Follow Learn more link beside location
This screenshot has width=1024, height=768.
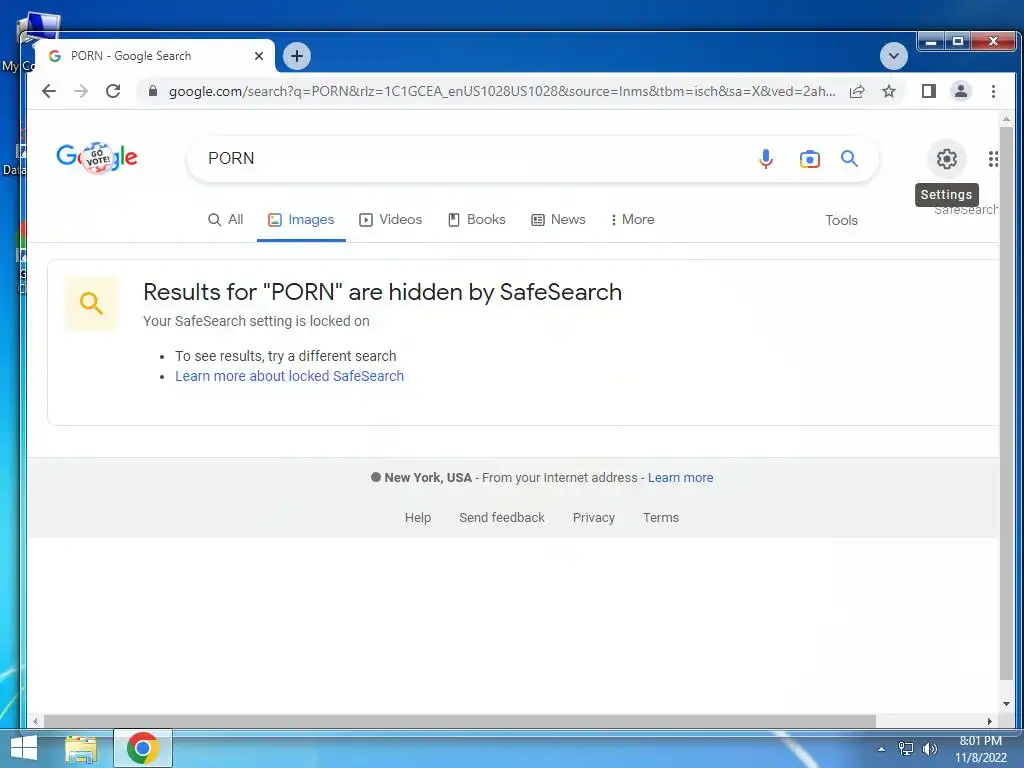[x=680, y=478]
